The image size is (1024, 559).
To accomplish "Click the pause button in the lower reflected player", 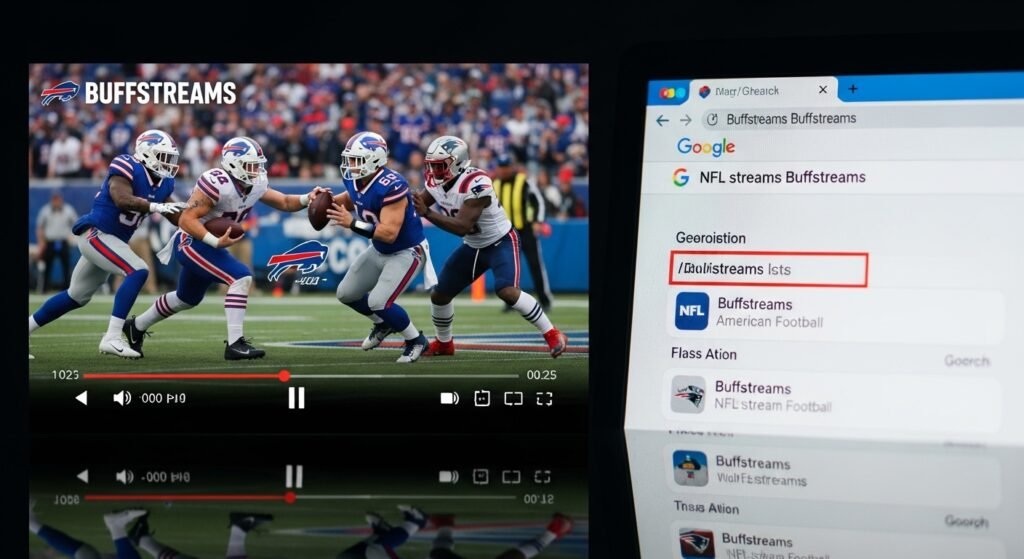I will point(295,477).
